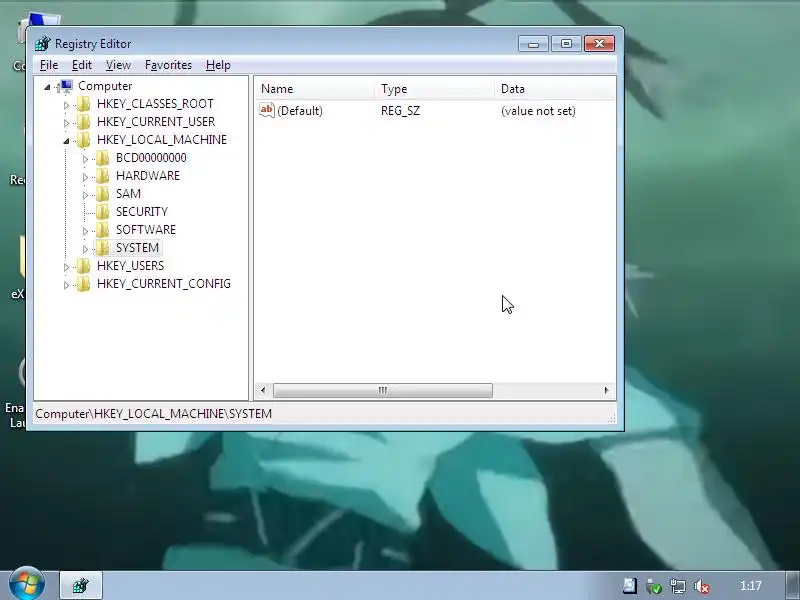Select the HKEY_CURRENT_USER label
Viewport: 800px width, 600px height.
click(x=156, y=122)
